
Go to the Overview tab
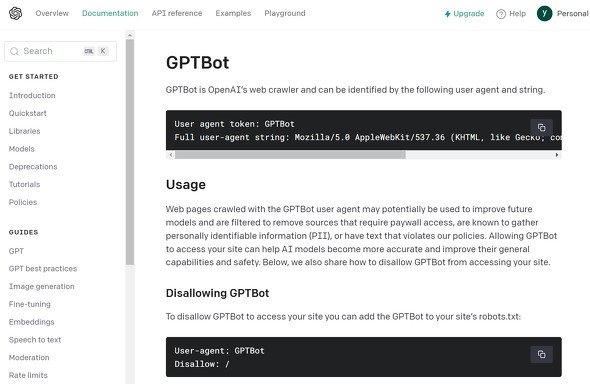52,13
